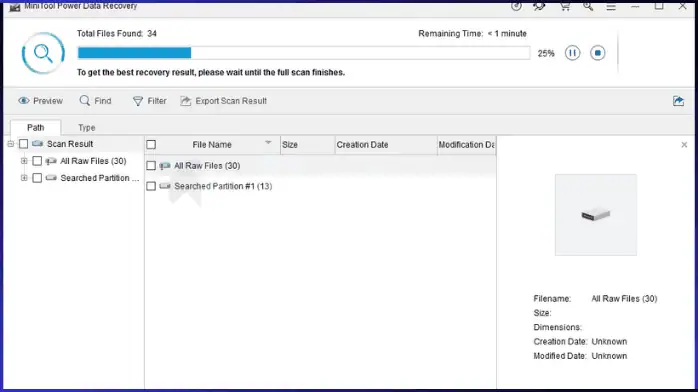Switch to the Path tab

(x=36, y=128)
